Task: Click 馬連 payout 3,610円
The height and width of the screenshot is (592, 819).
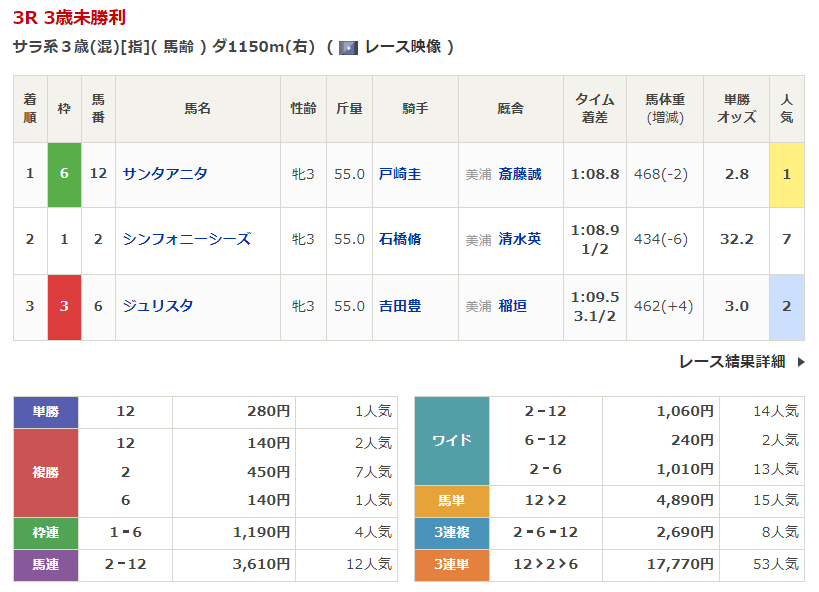Action: tap(261, 565)
